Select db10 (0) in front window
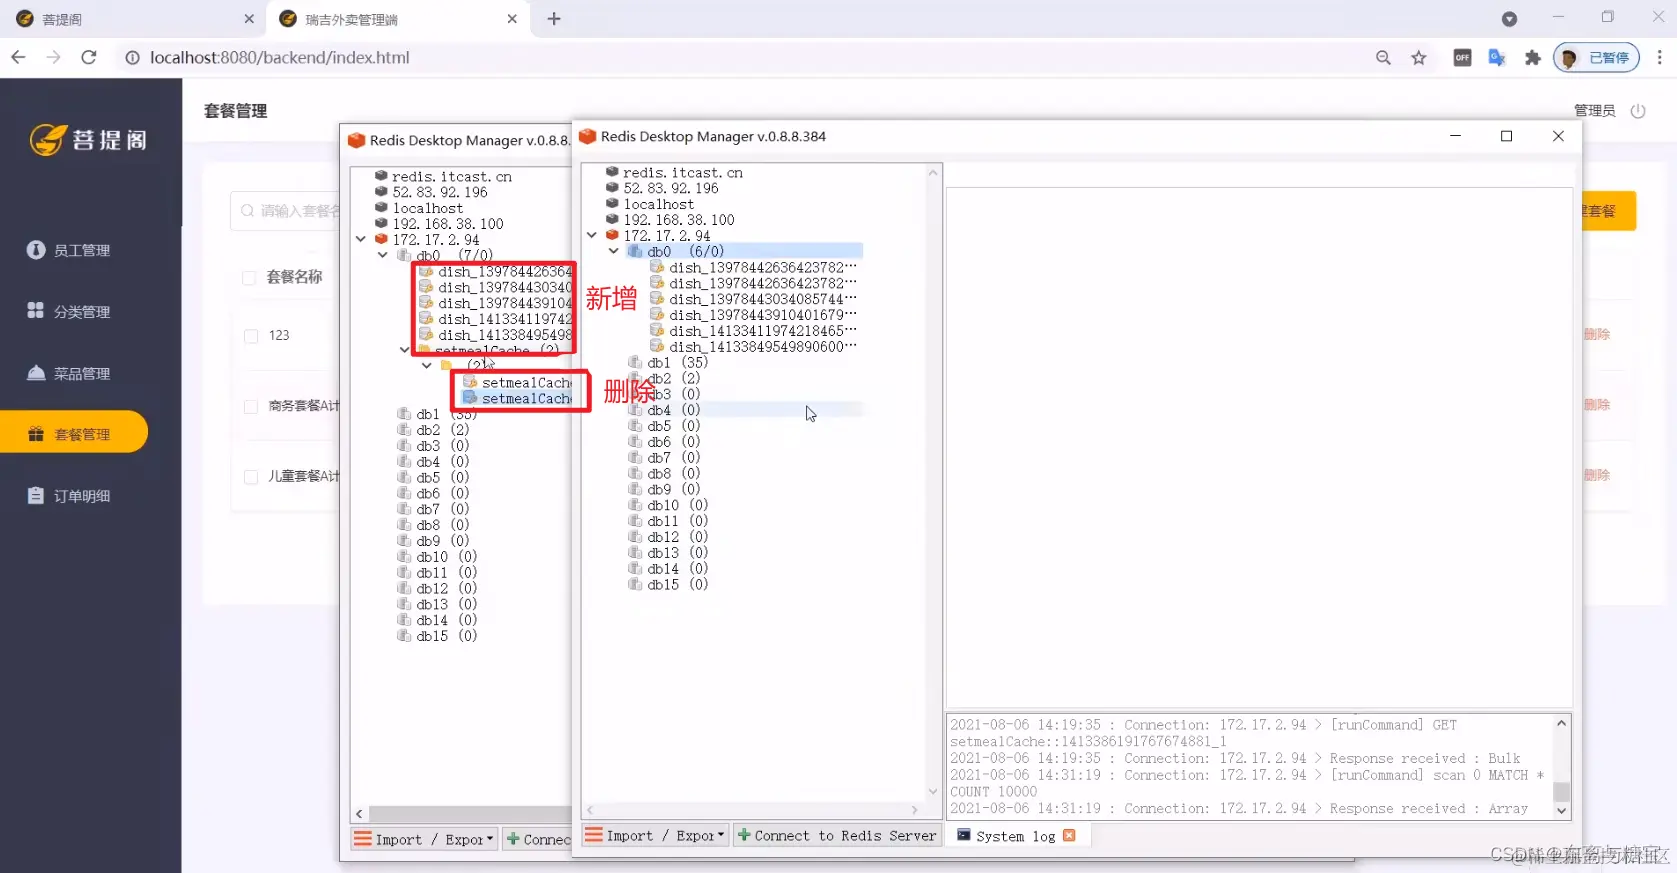The height and width of the screenshot is (873, 1677). click(677, 506)
